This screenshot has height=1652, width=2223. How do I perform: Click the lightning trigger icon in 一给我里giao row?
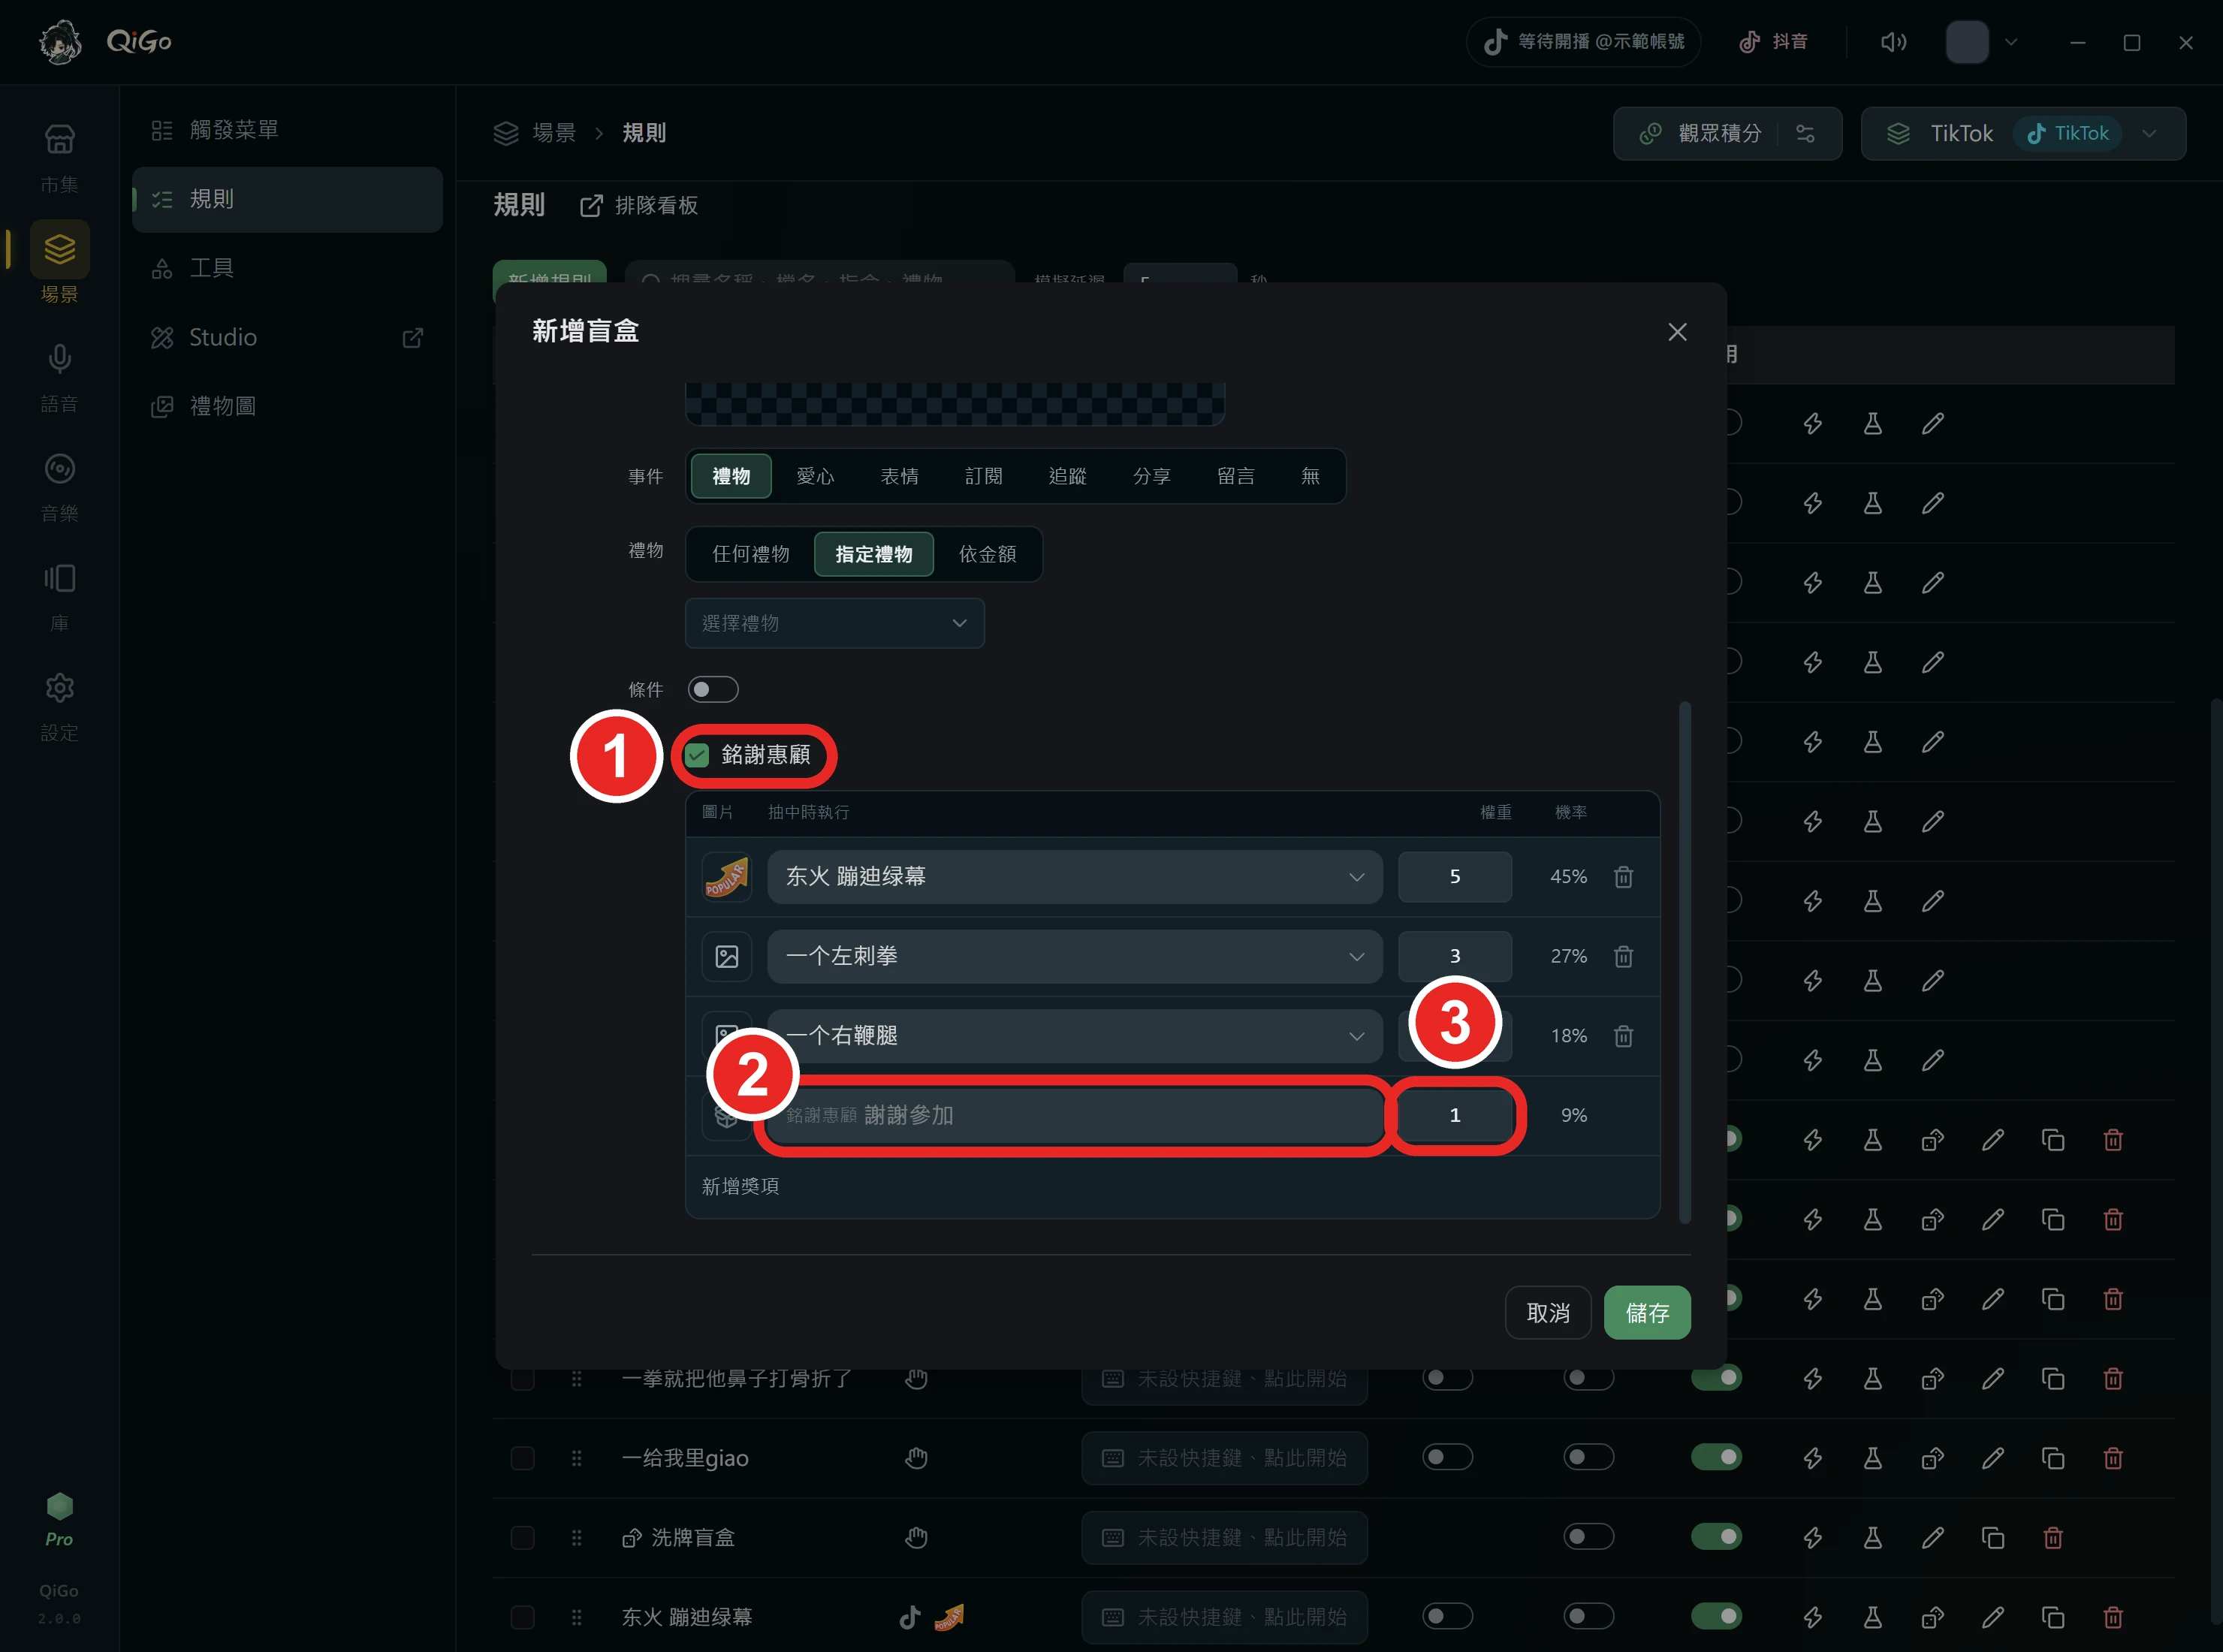pyautogui.click(x=1812, y=1458)
